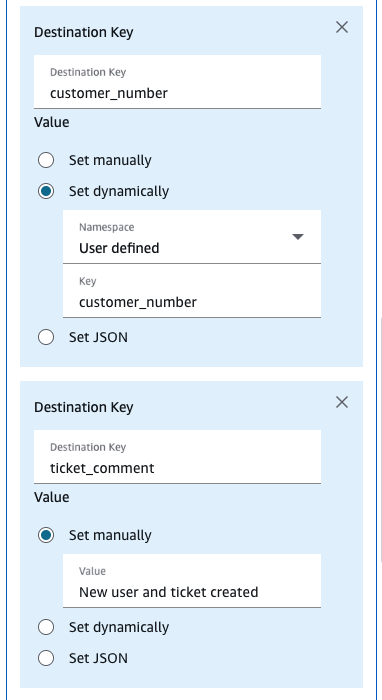Viewport: 382px width, 700px height.
Task: Open the Namespace dropdown showing User defined
Action: [x=192, y=237]
